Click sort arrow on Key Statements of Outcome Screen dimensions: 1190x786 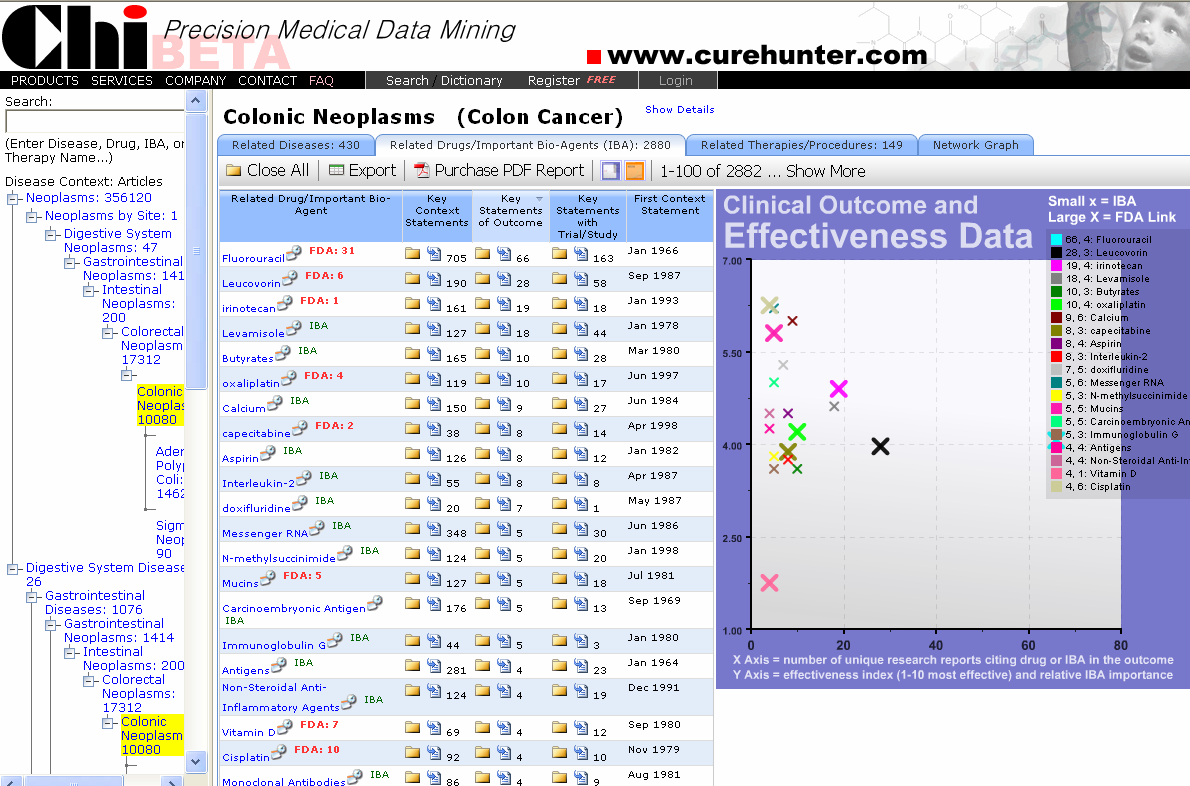pos(540,199)
